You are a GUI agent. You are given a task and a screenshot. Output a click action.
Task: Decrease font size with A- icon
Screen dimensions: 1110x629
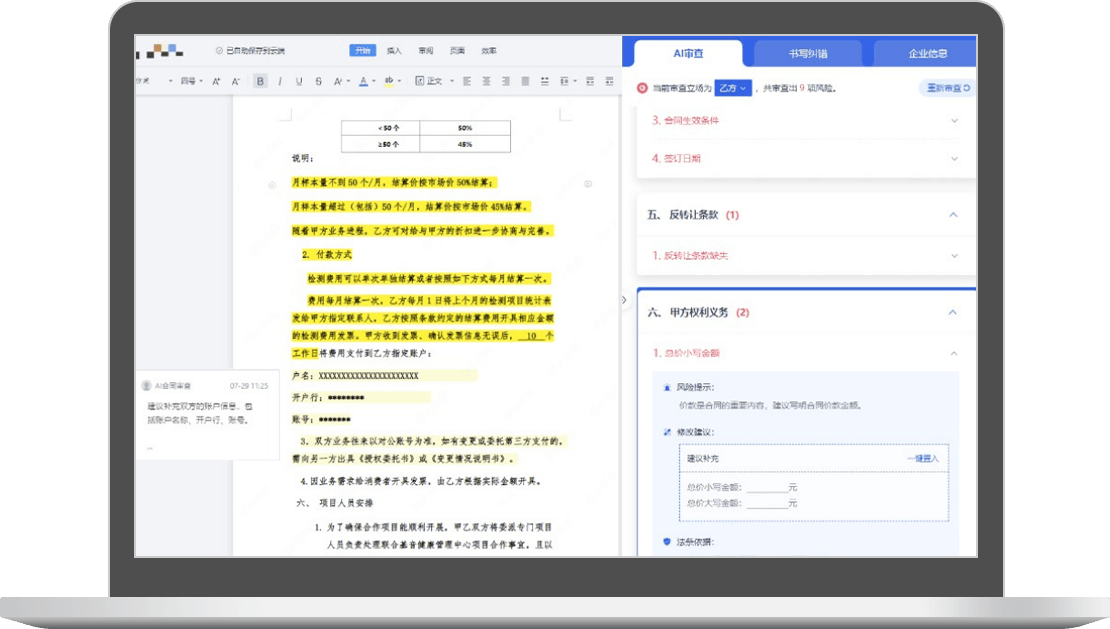[x=236, y=81]
